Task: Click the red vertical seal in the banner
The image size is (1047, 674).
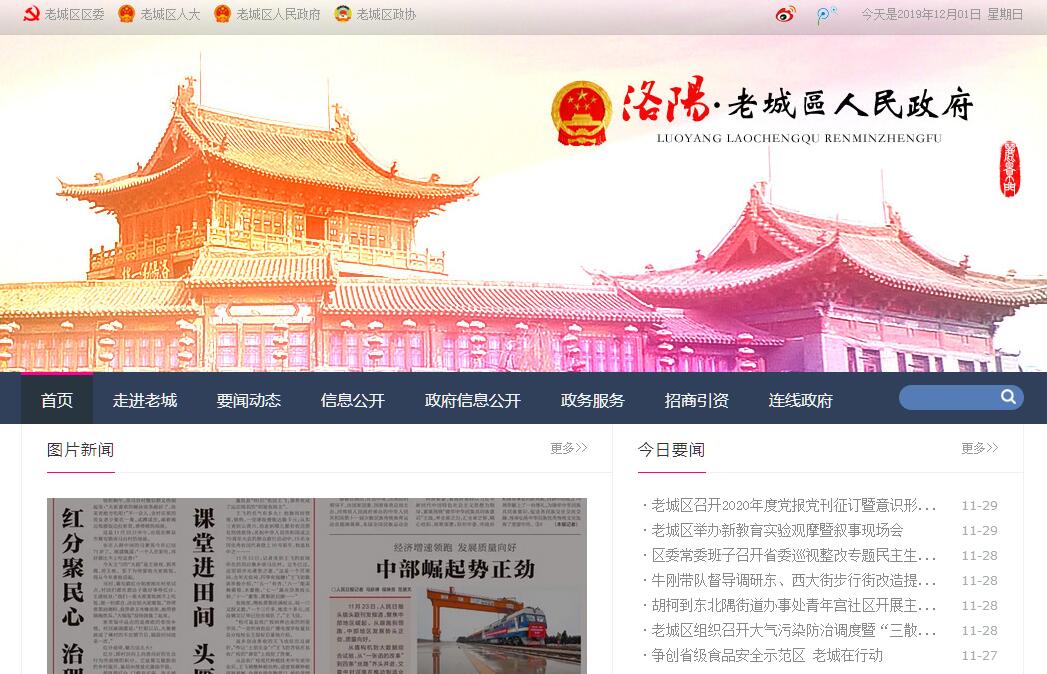Action: coord(1009,169)
